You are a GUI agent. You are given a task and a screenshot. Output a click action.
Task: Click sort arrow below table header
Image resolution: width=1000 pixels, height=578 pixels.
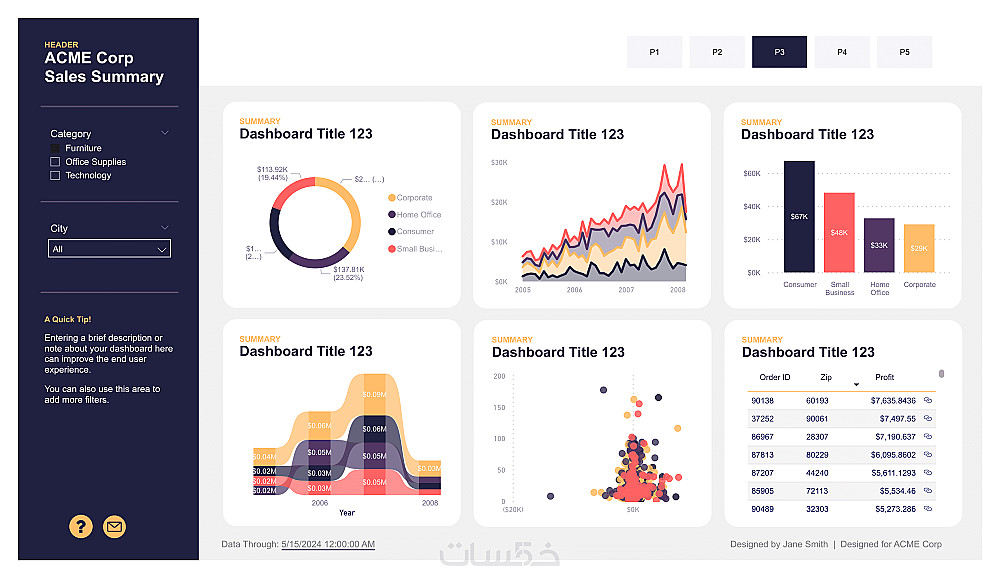click(856, 384)
